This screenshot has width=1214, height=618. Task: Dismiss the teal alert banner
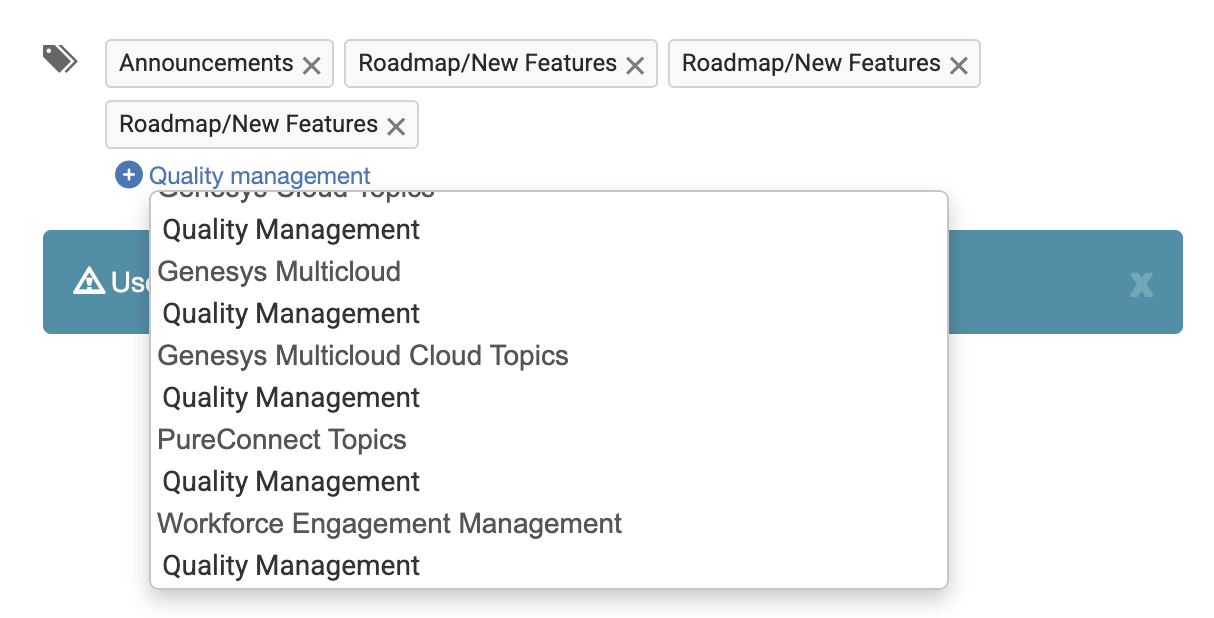click(1141, 285)
